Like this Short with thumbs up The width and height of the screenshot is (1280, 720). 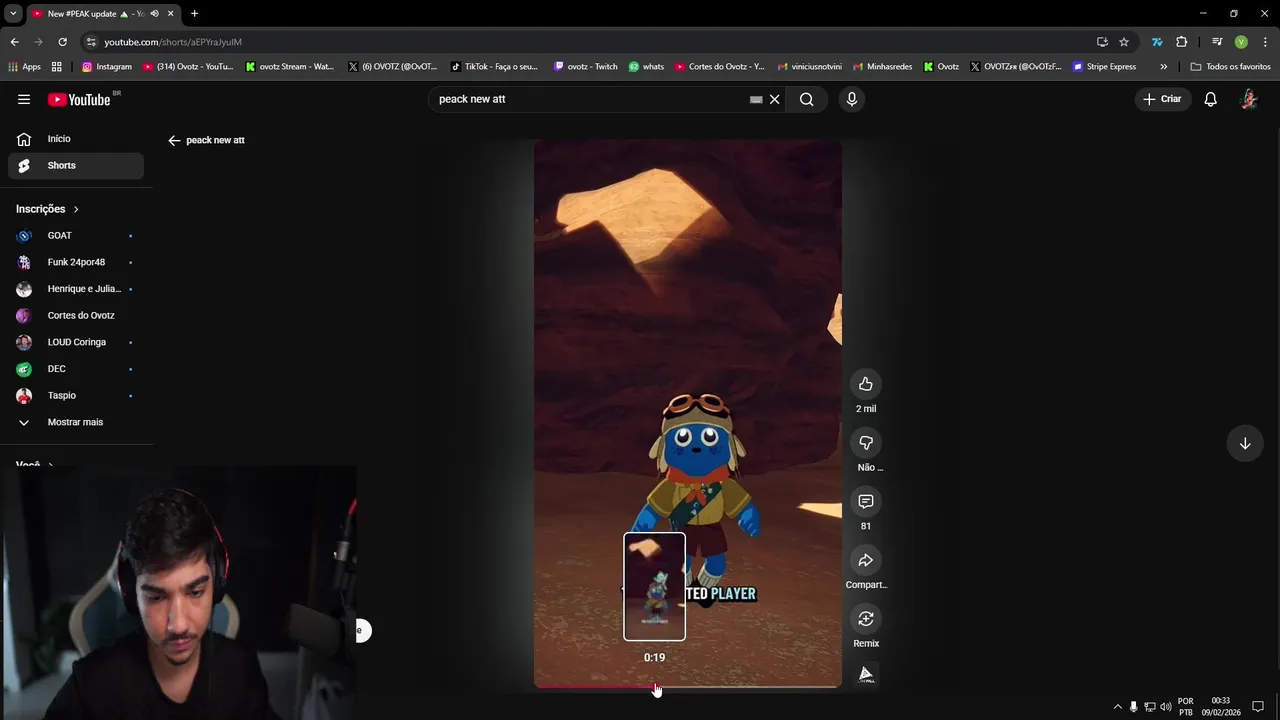point(866,384)
